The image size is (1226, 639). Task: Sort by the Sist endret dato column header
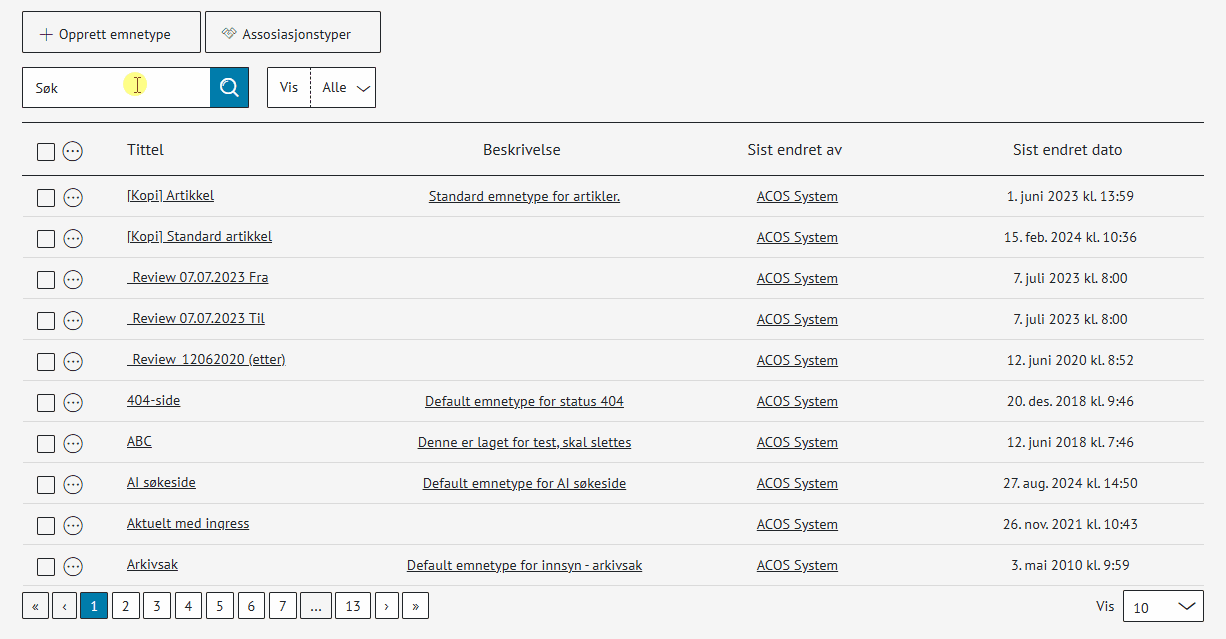click(x=1067, y=150)
